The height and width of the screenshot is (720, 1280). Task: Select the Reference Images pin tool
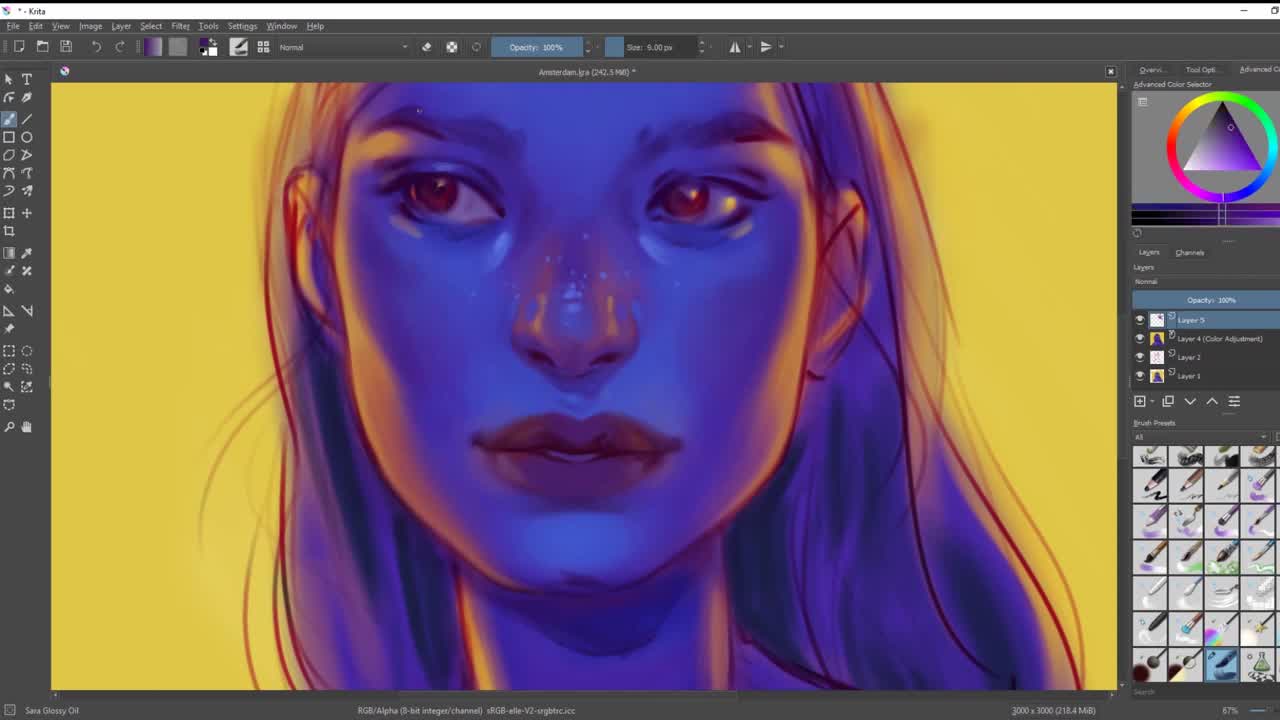(x=9, y=329)
